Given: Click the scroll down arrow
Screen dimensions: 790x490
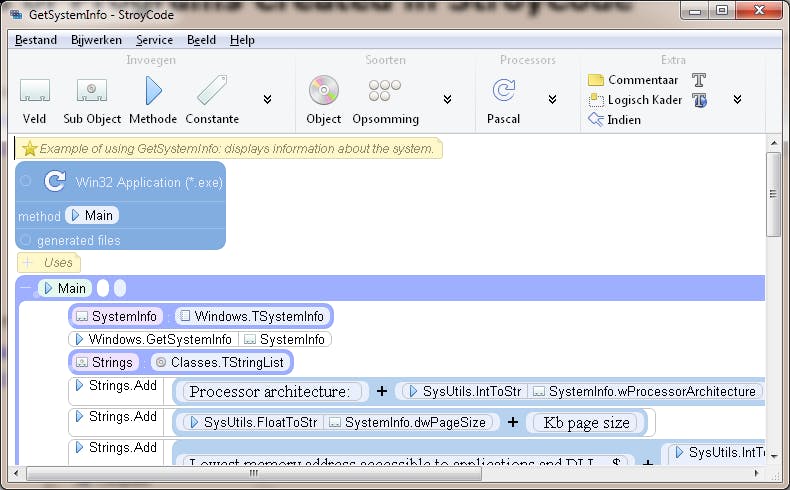Looking at the screenshot, I should tap(773, 456).
